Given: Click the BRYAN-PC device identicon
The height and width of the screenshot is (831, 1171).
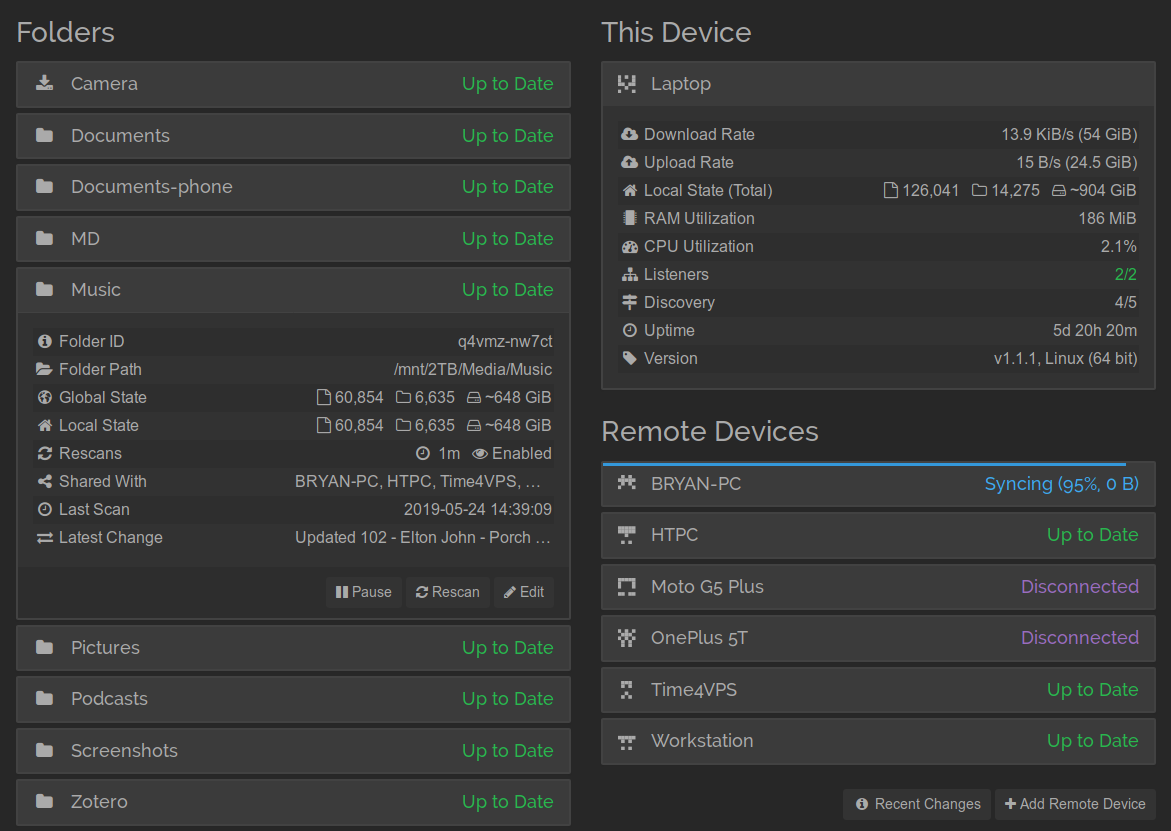Looking at the screenshot, I should click(x=627, y=483).
